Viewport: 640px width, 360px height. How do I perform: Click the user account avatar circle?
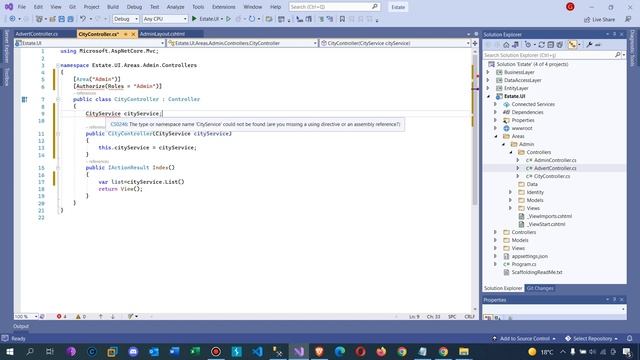[x=570, y=7]
